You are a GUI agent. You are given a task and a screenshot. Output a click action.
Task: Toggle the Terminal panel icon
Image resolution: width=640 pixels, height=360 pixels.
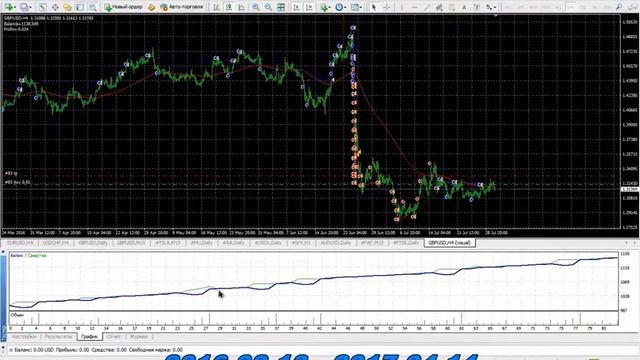pyautogui.click(x=80, y=7)
